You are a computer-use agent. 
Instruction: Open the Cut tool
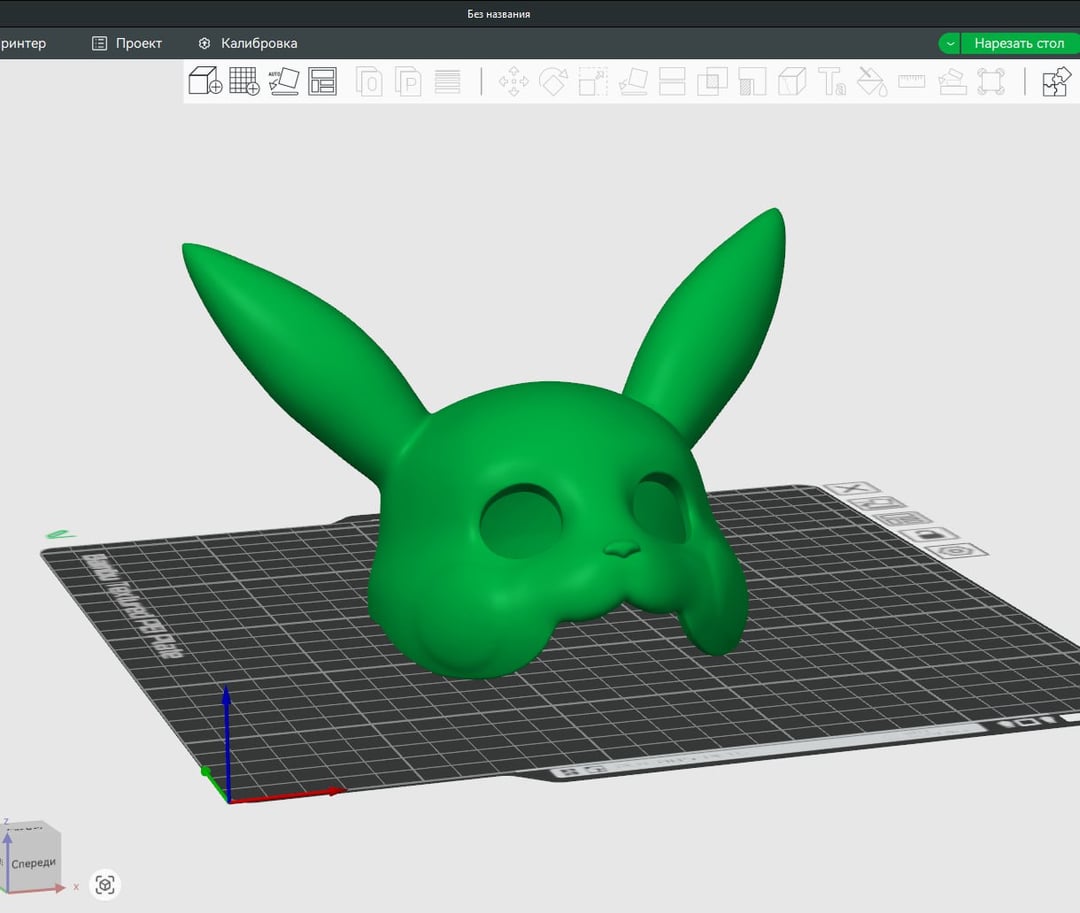pyautogui.click(x=673, y=81)
